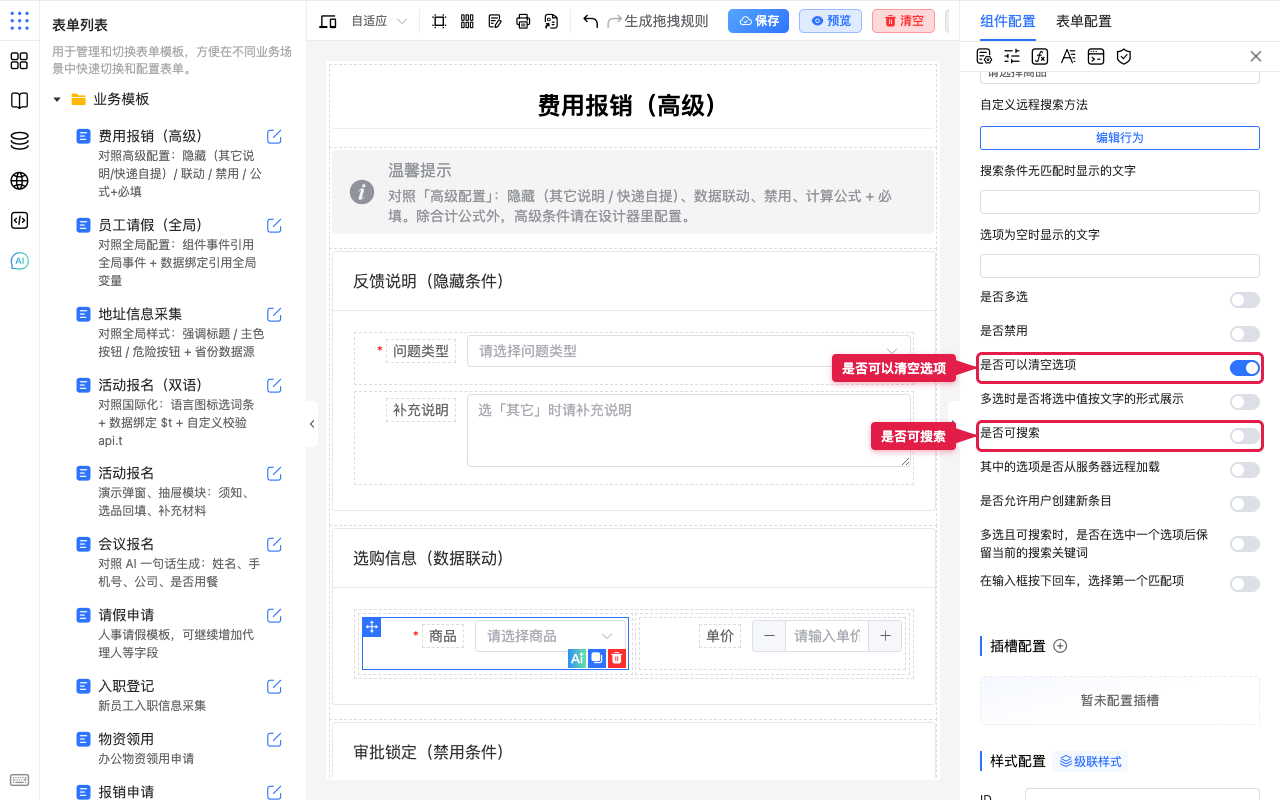Open the sliders settings icon in config panel
The width and height of the screenshot is (1280, 800).
(x=1012, y=57)
